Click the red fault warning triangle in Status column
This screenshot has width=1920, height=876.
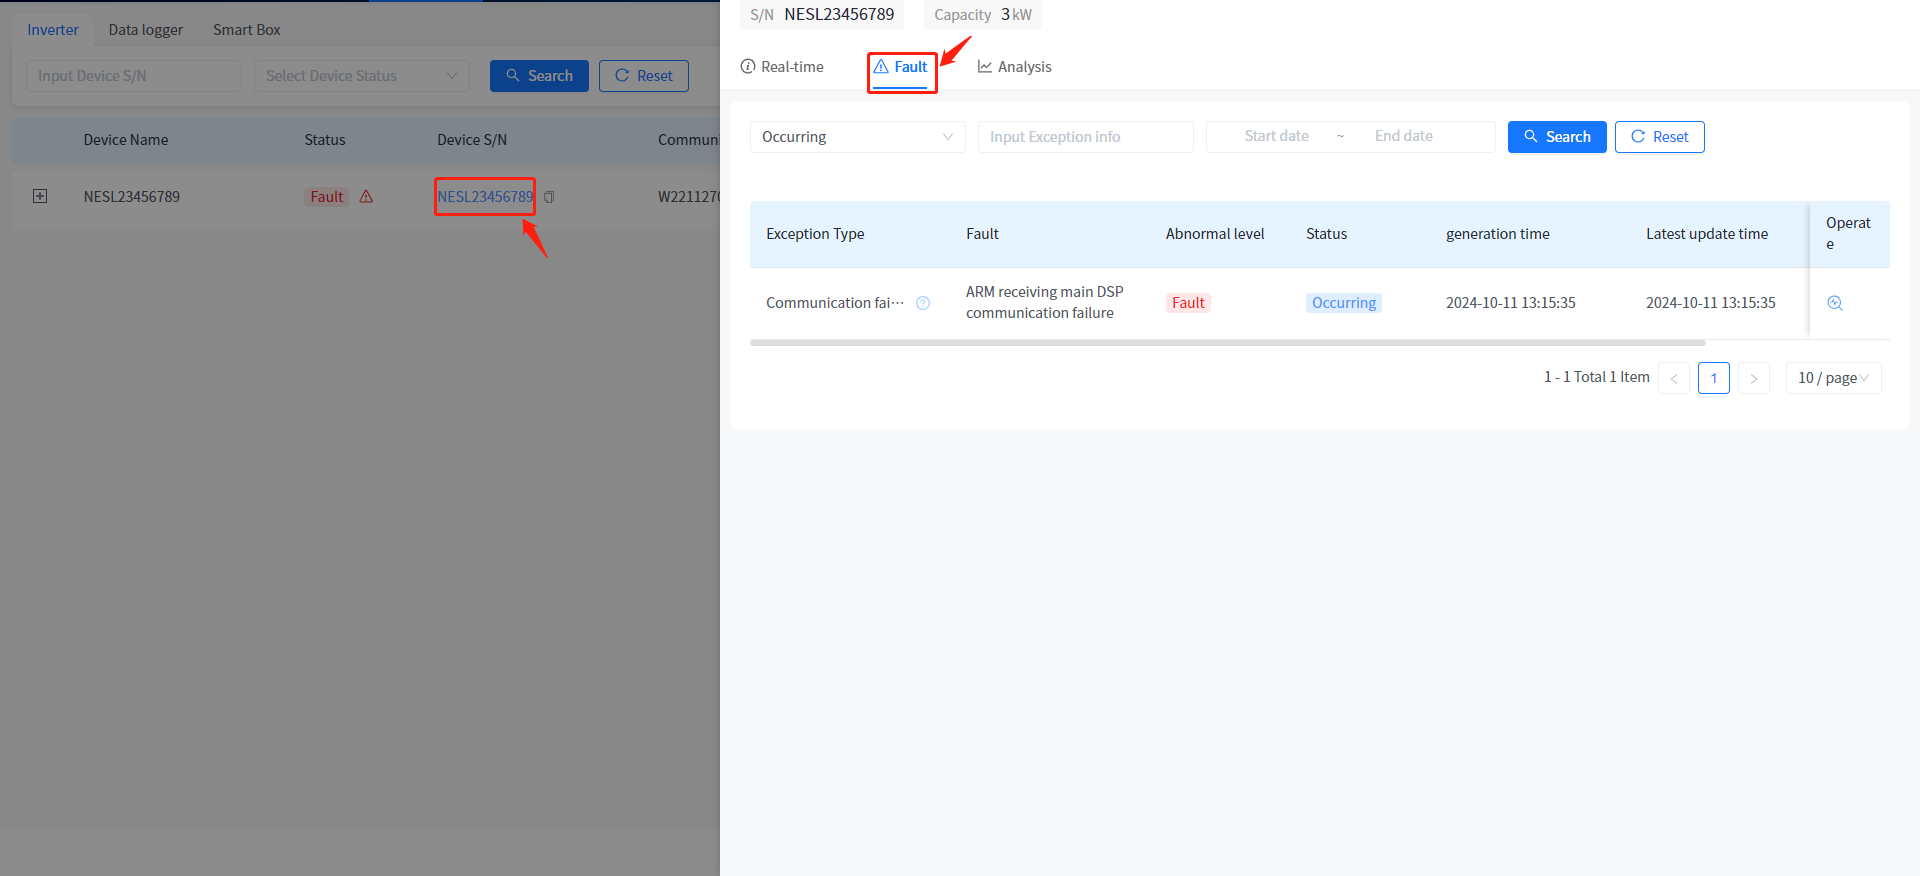[366, 197]
